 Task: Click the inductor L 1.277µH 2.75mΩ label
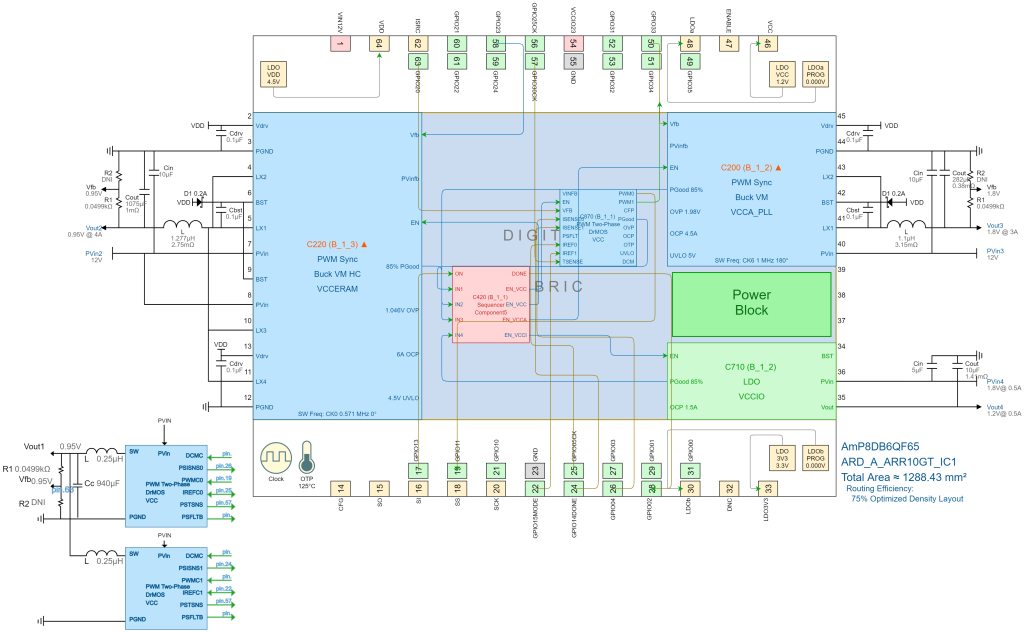(182, 238)
